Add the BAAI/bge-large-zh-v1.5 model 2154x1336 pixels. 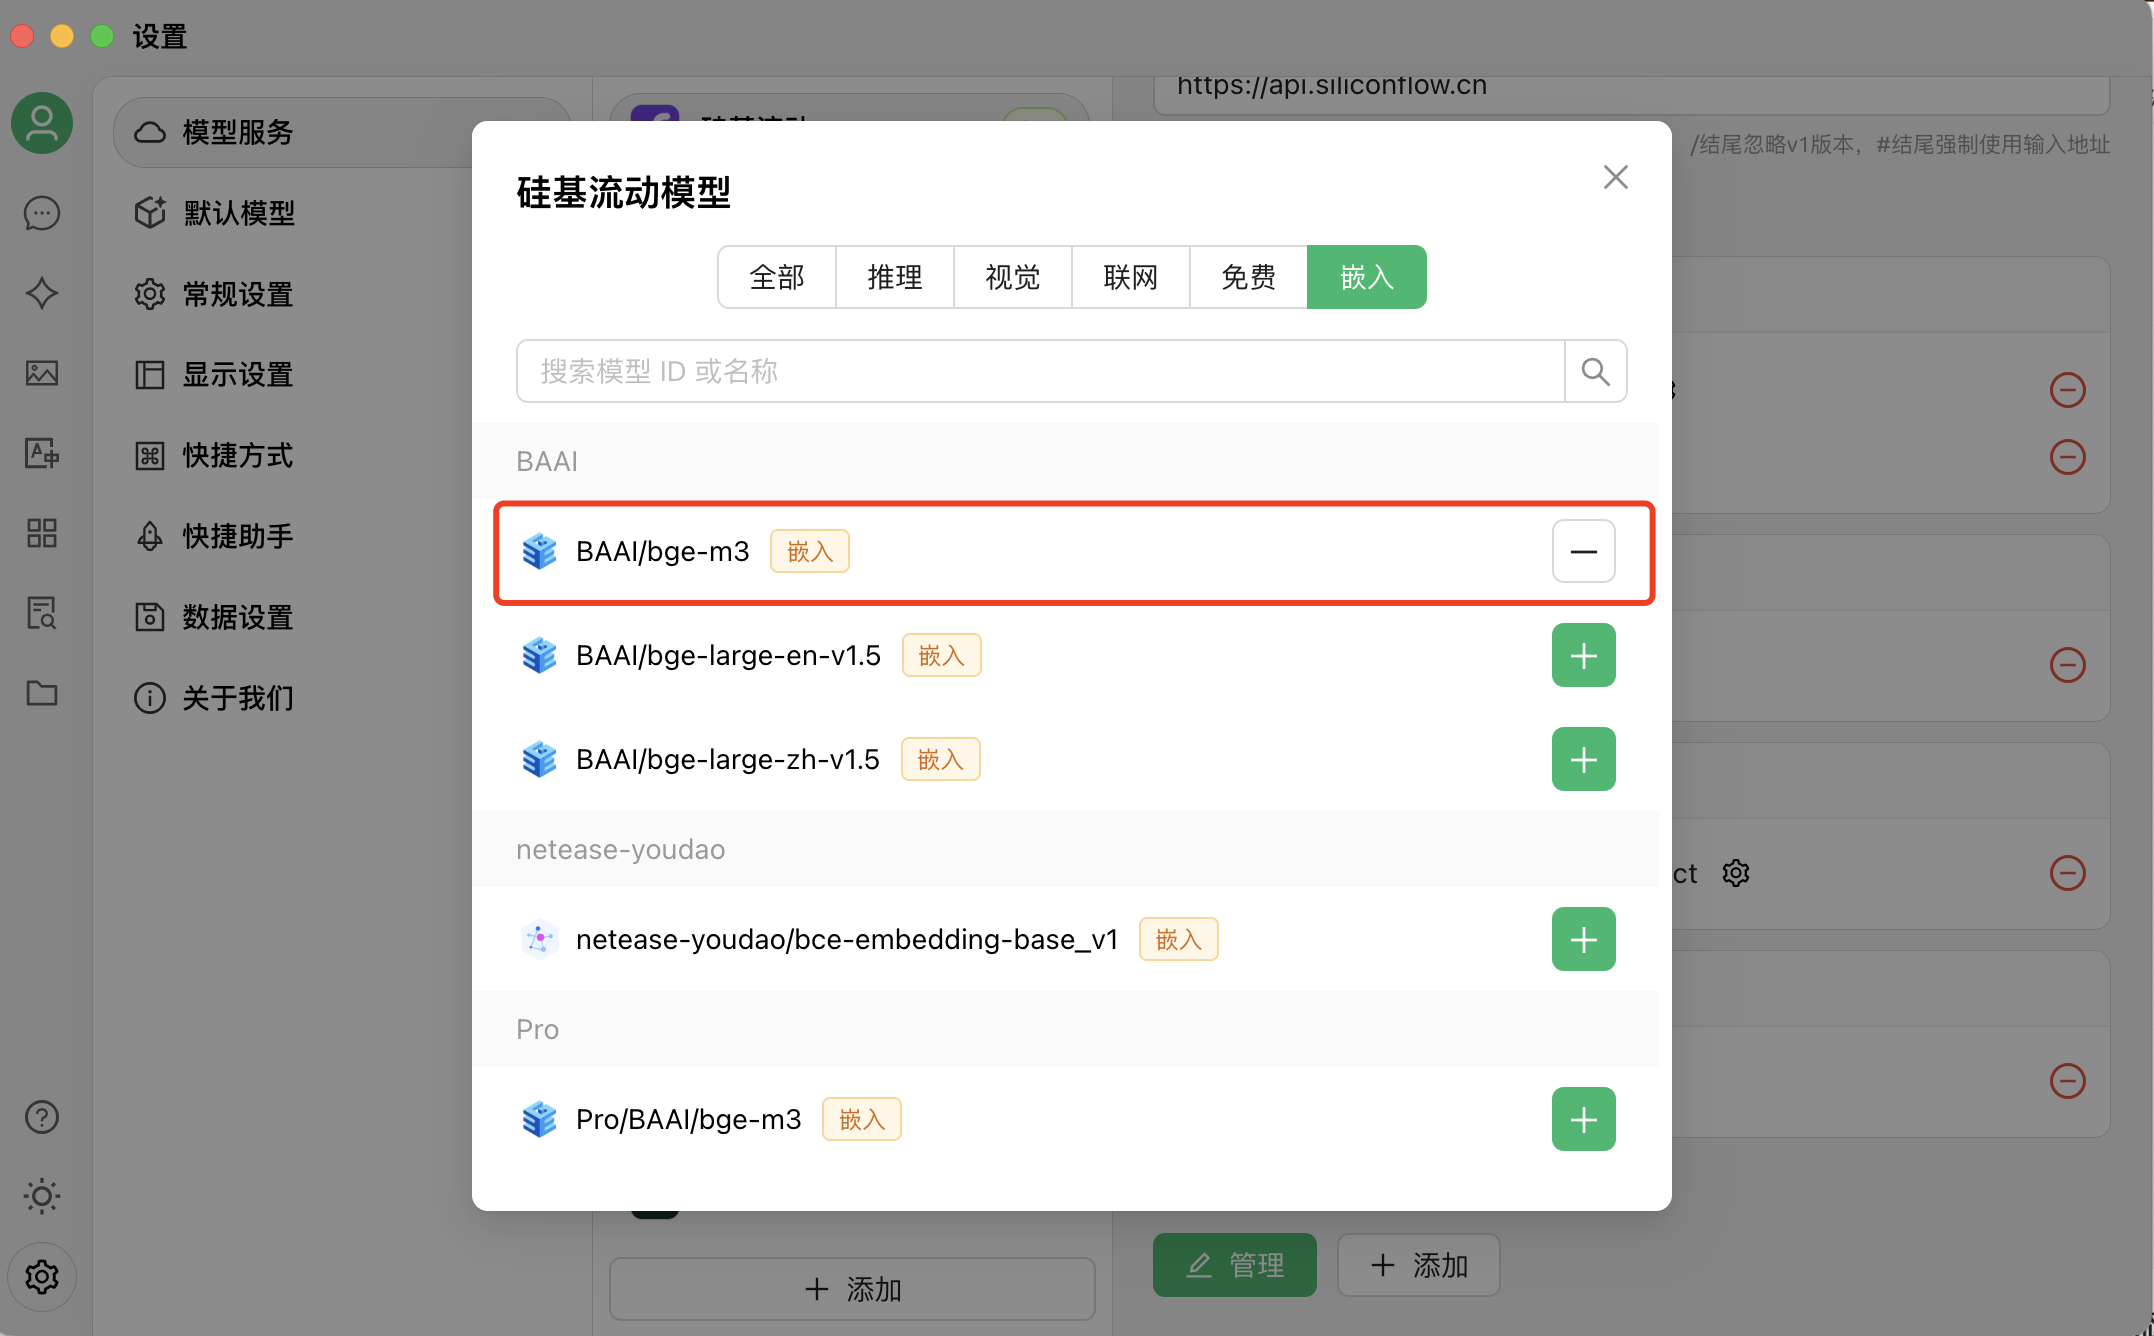tap(1583, 759)
